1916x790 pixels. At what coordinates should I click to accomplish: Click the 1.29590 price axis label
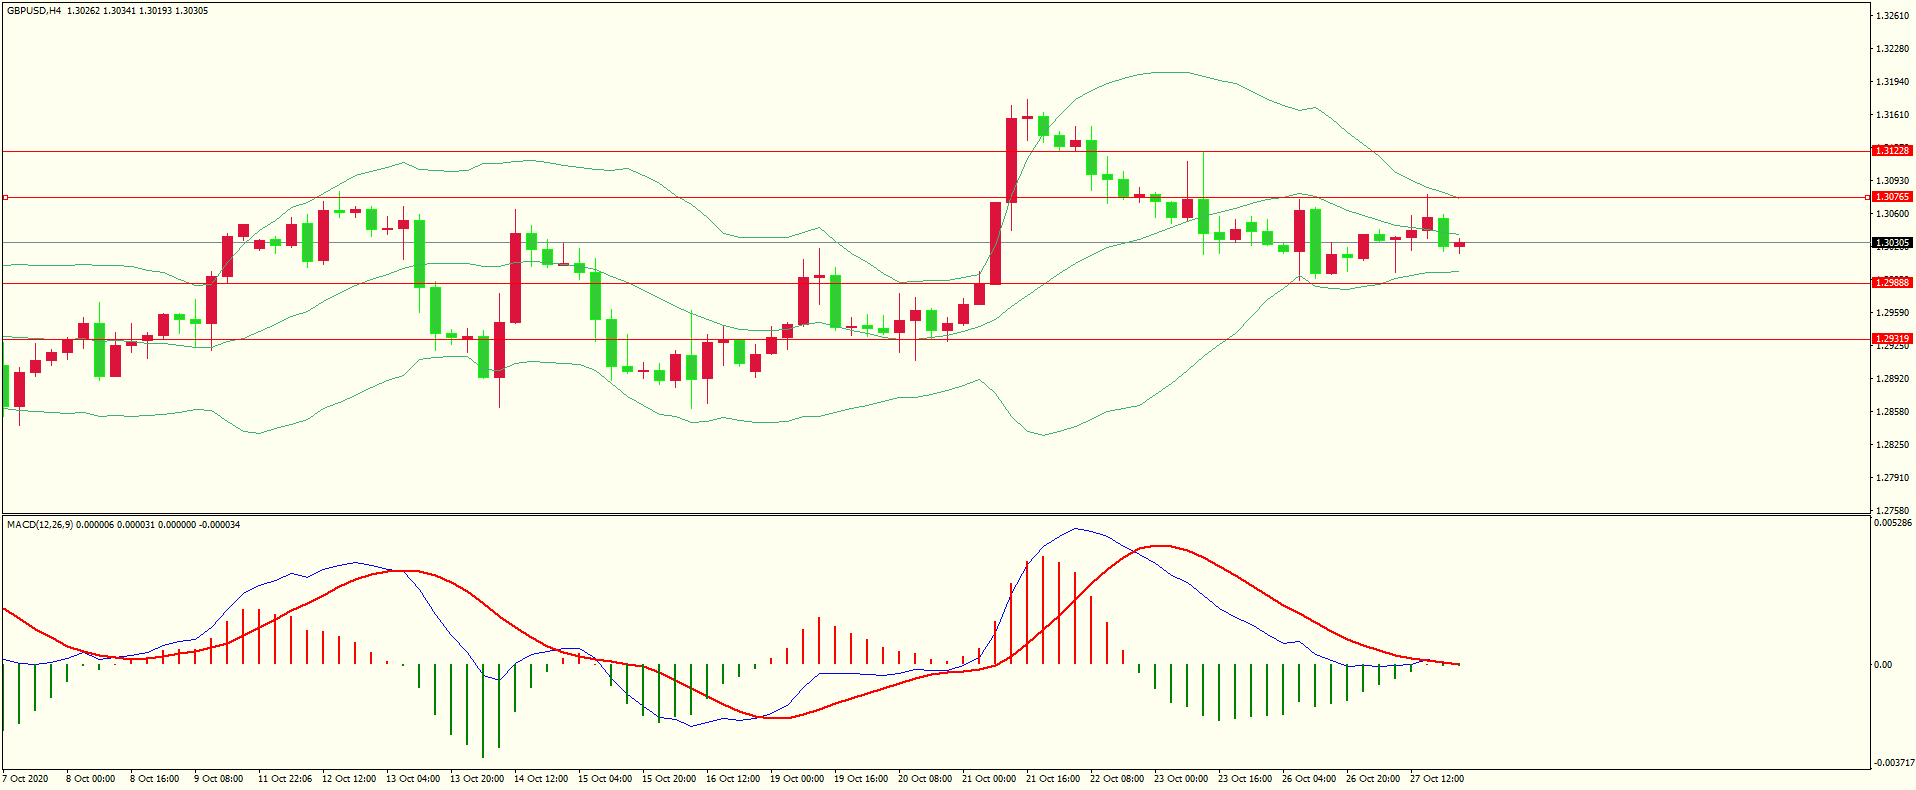(x=1892, y=313)
